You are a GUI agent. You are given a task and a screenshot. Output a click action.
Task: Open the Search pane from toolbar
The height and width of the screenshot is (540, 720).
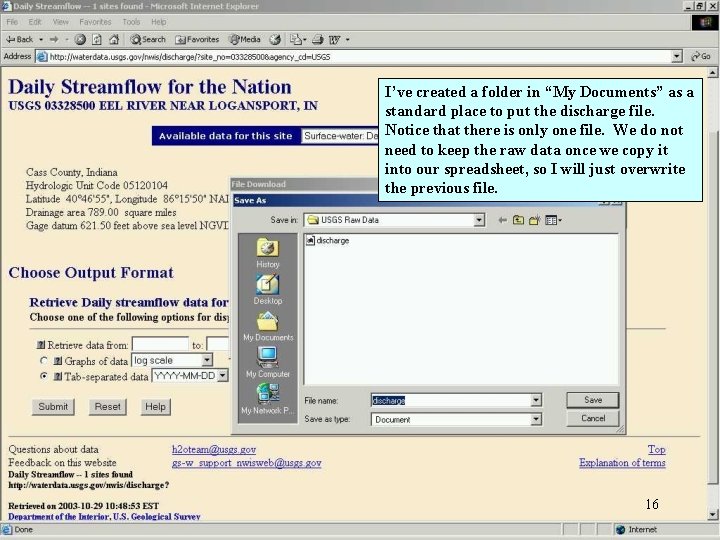(x=148, y=39)
